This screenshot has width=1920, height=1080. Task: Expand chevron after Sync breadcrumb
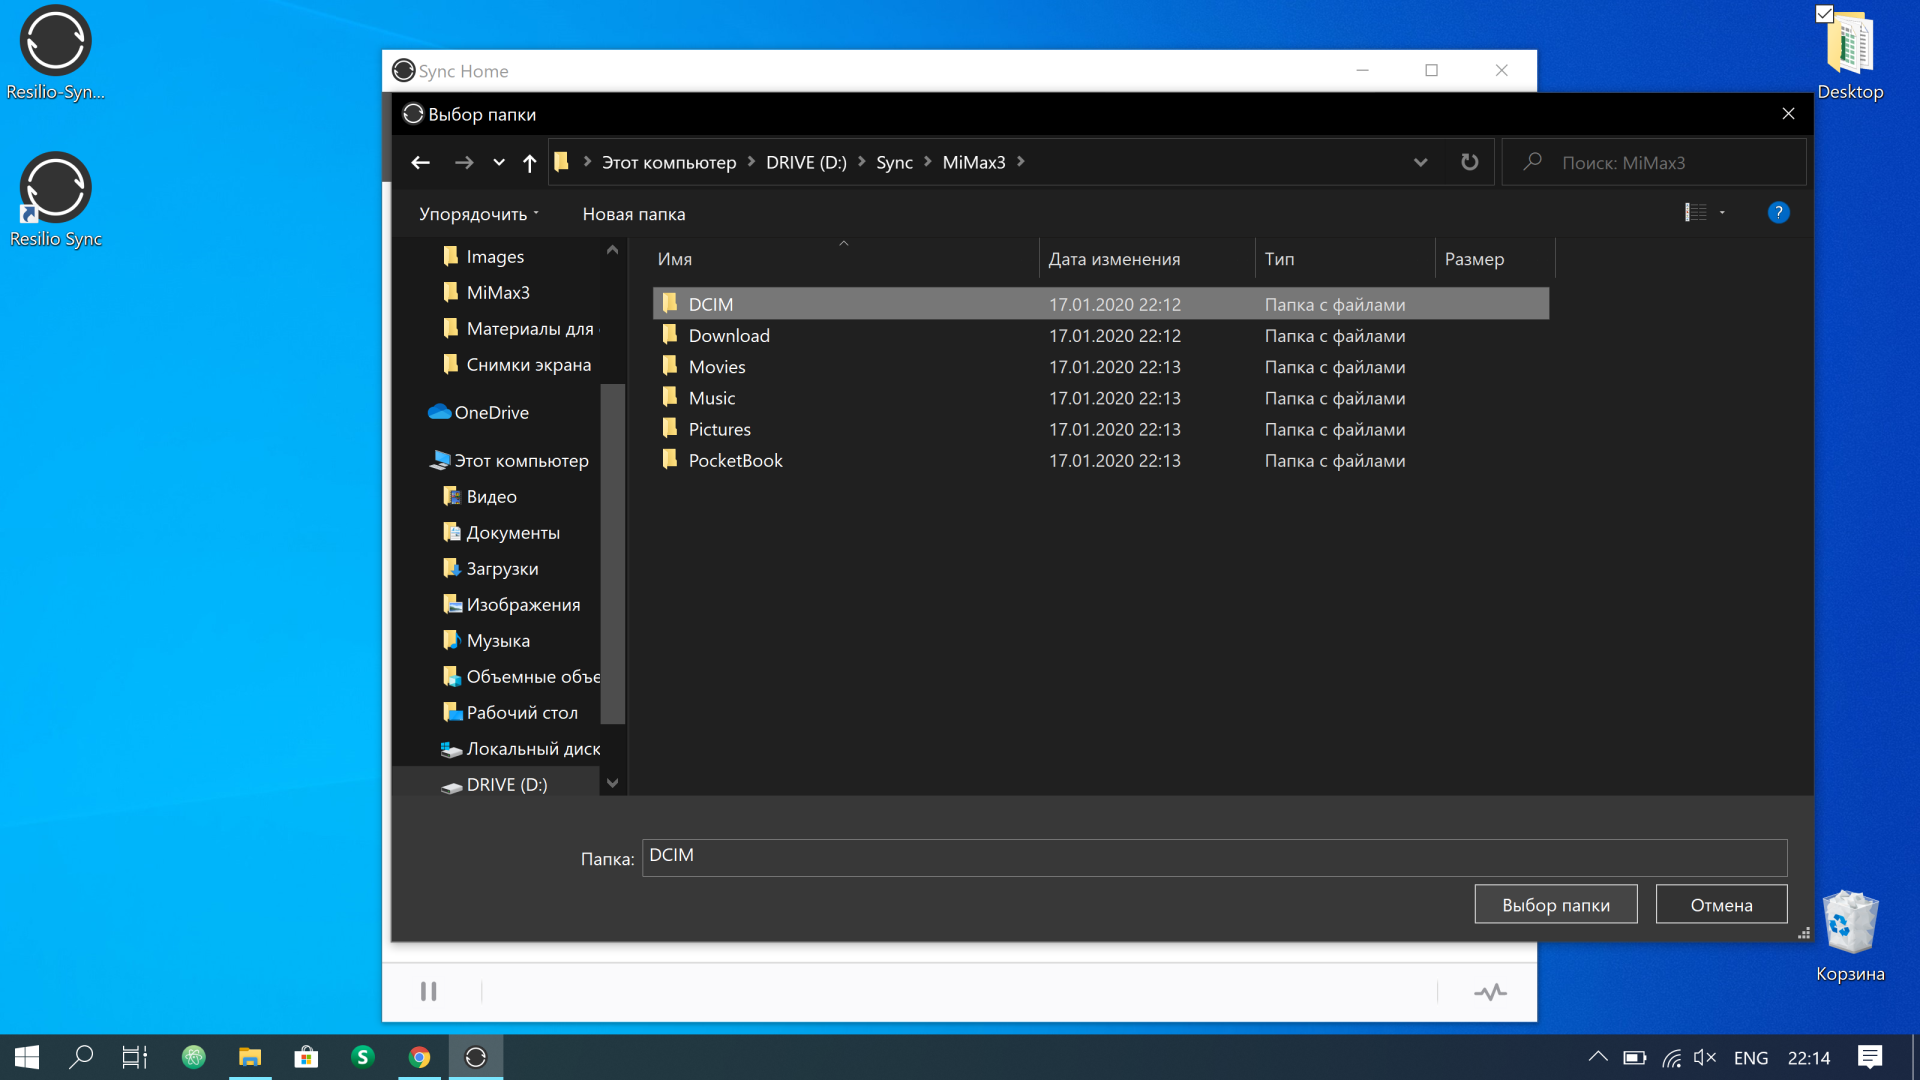pos(928,161)
